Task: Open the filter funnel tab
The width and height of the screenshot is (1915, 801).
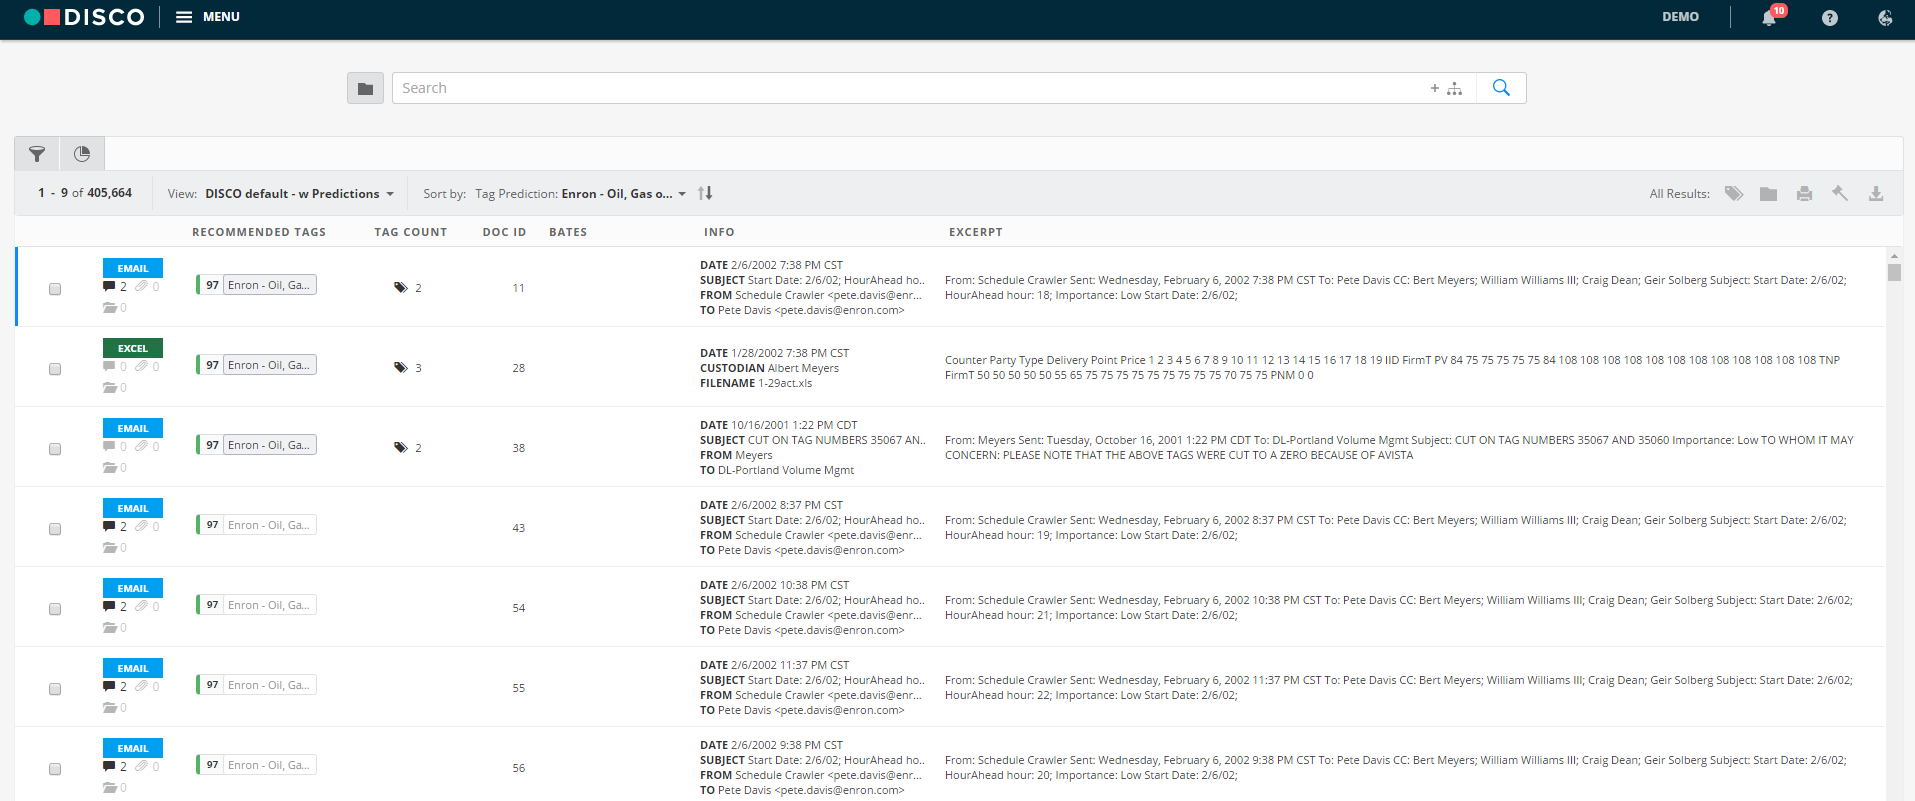Action: click(37, 154)
